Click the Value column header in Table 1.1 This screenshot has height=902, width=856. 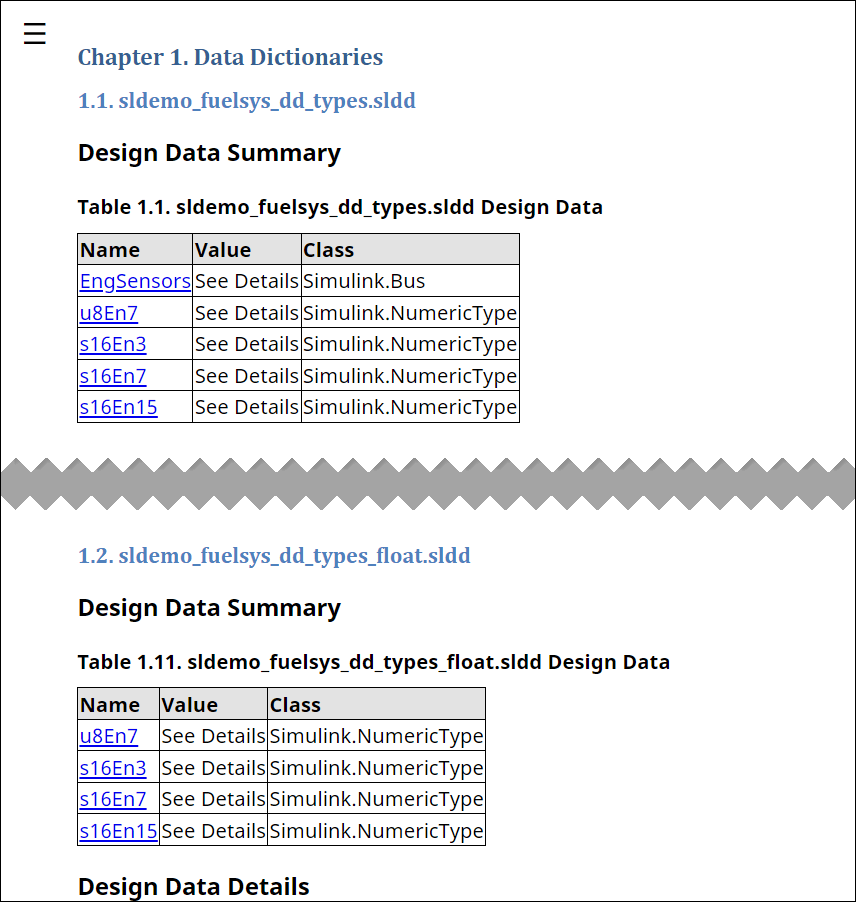pyautogui.click(x=247, y=250)
